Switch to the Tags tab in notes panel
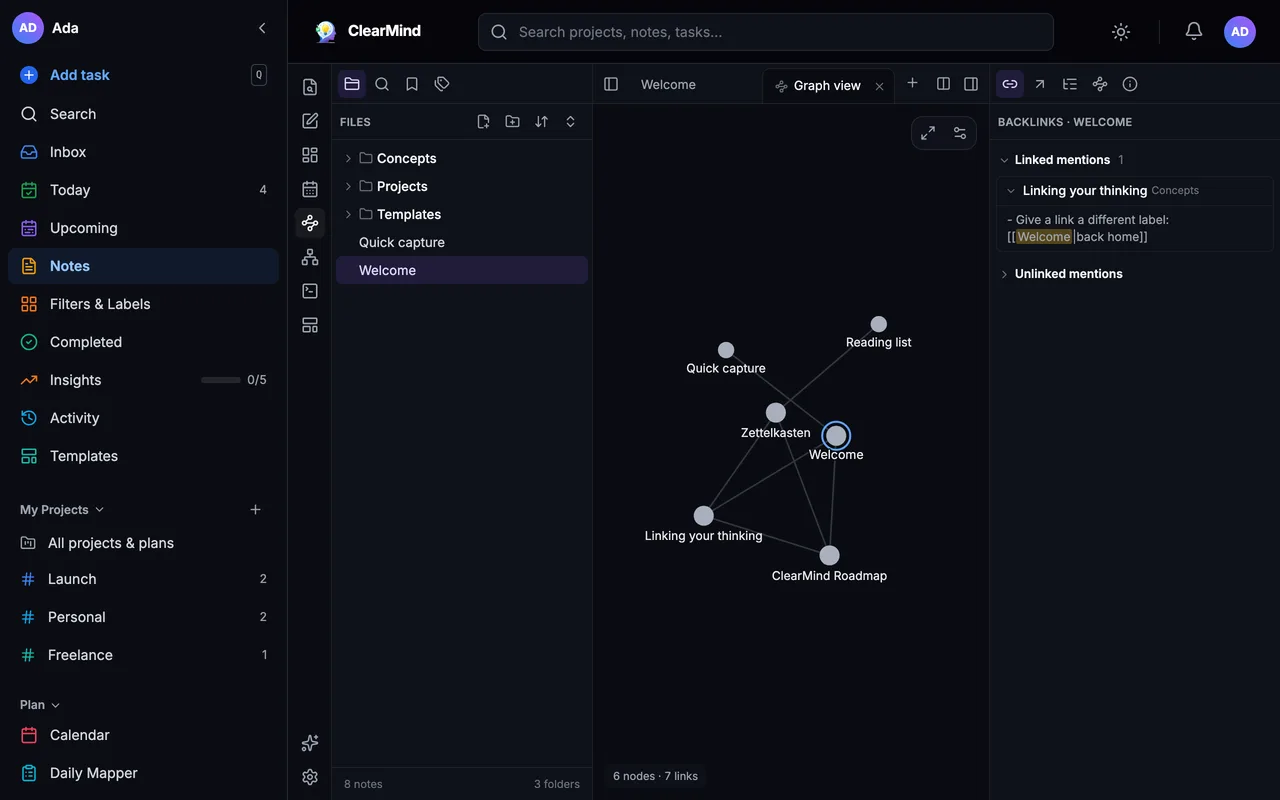 click(442, 84)
